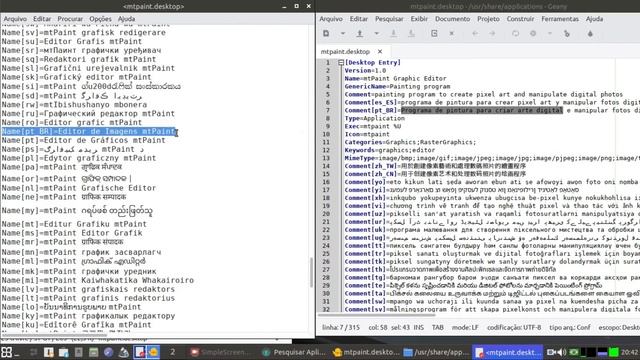Image resolution: width=640 pixels, height=360 pixels.
Task: Click the Type=Application line in Geany
Action: (375, 118)
